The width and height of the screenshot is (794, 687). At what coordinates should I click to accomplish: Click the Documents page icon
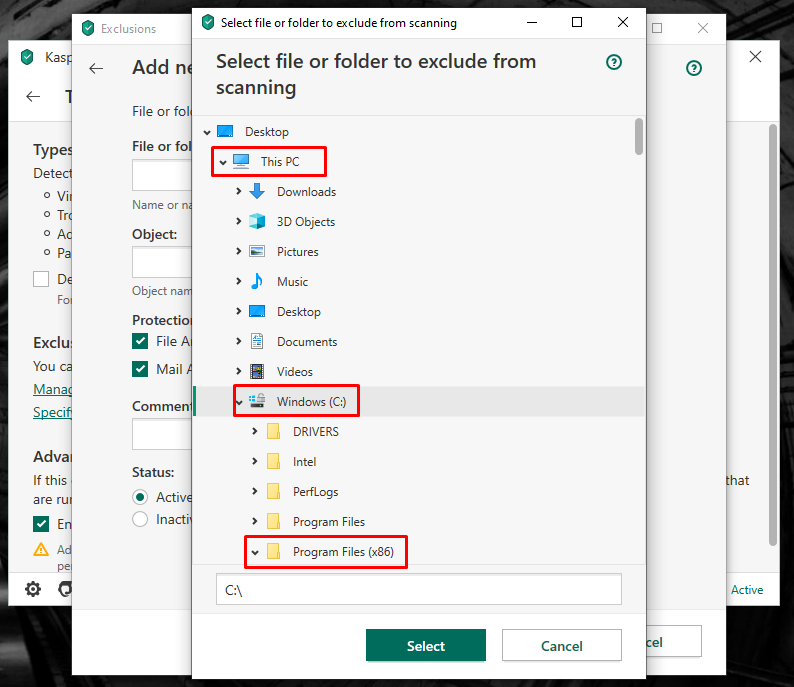coord(257,341)
